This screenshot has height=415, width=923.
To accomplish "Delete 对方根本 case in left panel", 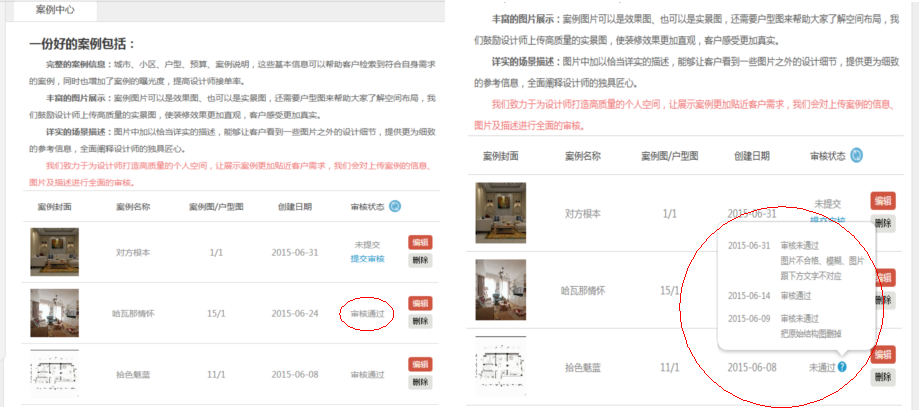I will click(x=421, y=260).
